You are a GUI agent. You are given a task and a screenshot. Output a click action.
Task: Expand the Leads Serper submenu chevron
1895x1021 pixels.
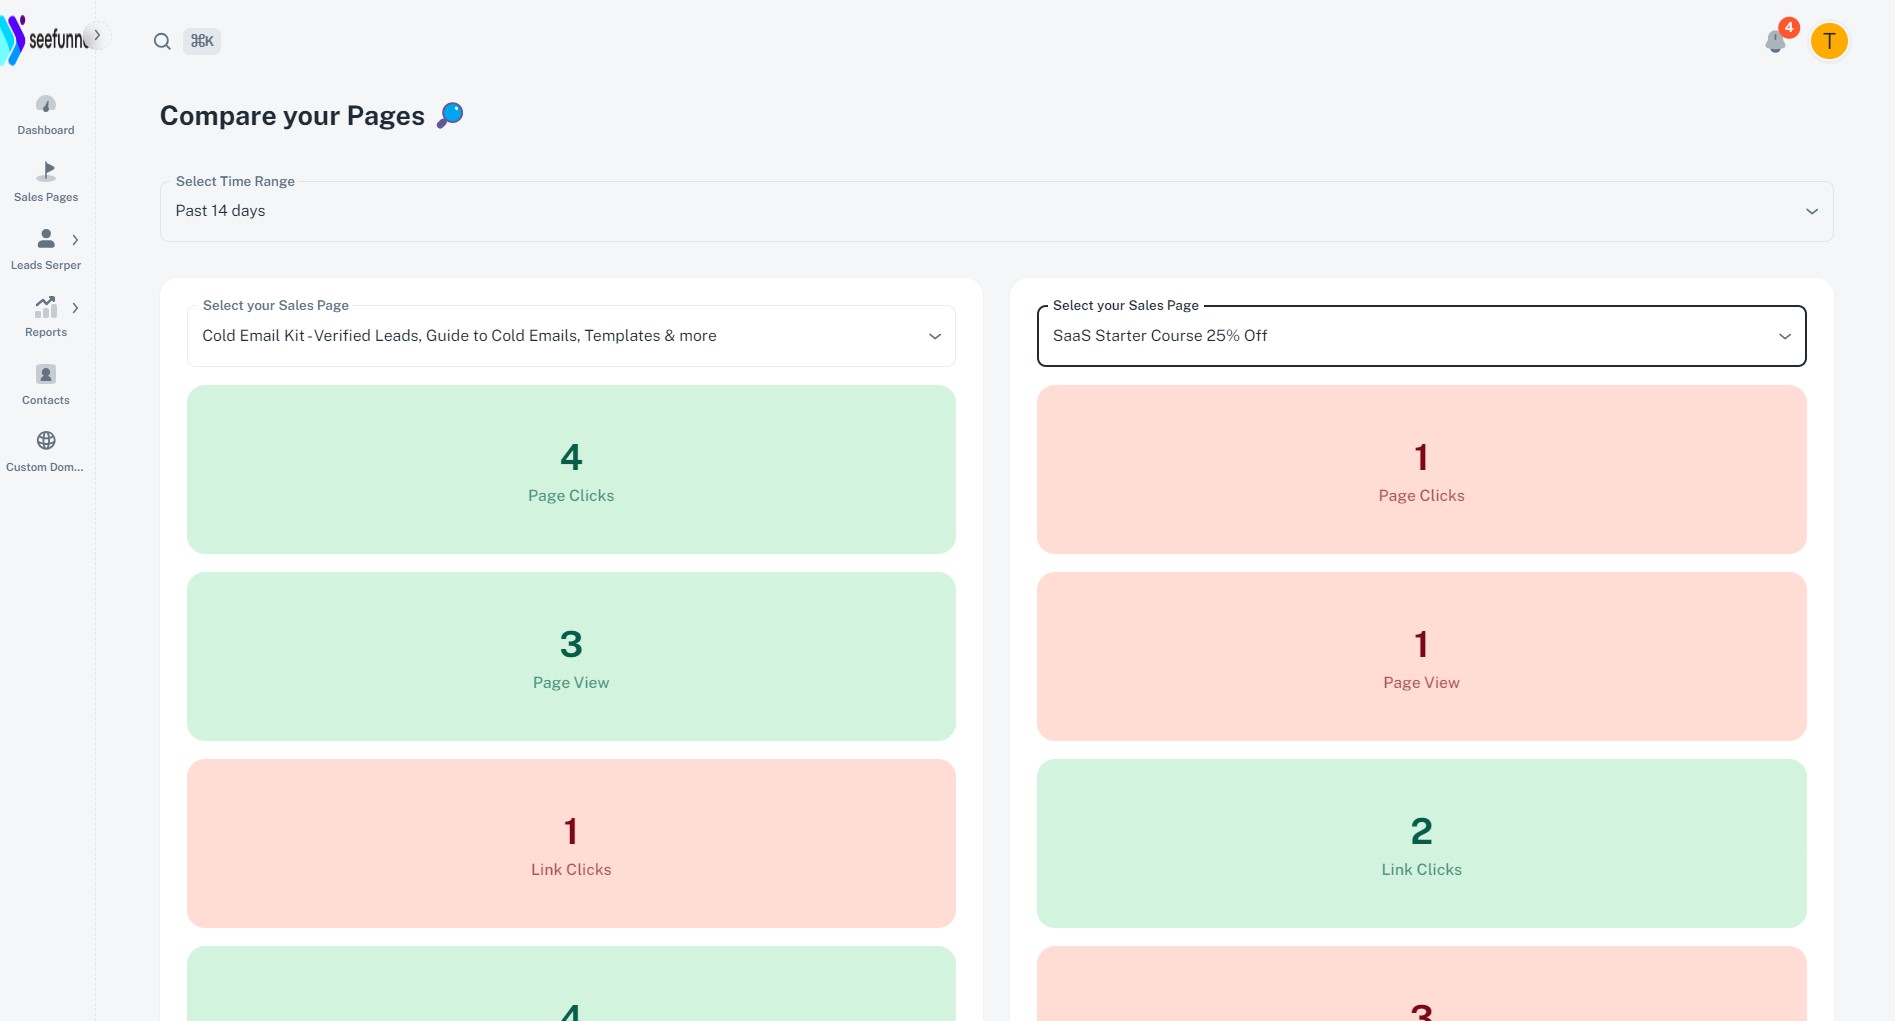coord(75,240)
